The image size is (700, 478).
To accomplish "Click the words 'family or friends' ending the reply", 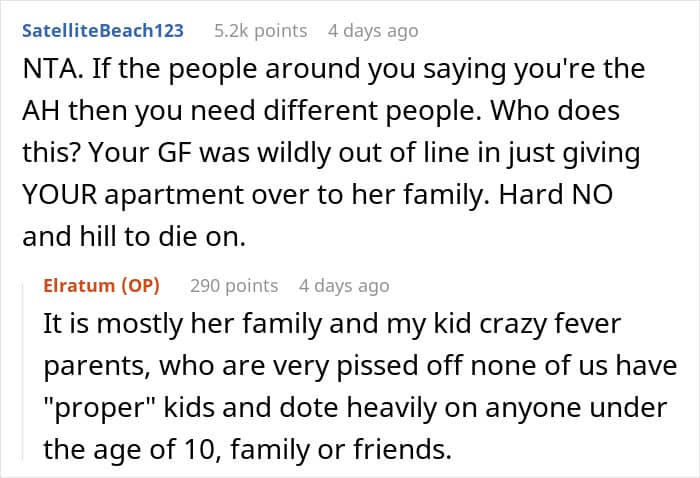I will point(338,449).
